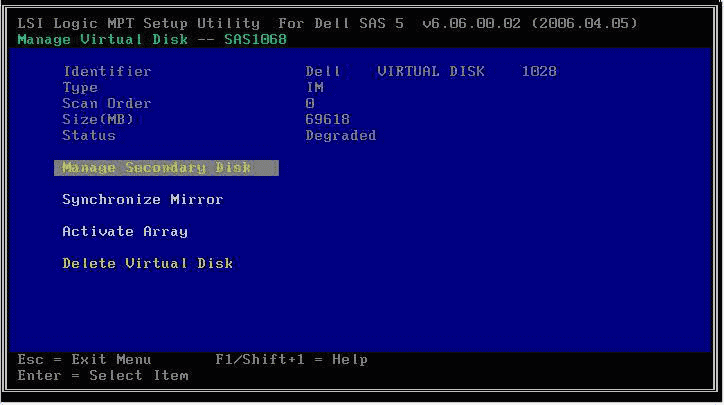Click the Identifier label
This screenshot has height=405, width=724.
(x=107, y=72)
